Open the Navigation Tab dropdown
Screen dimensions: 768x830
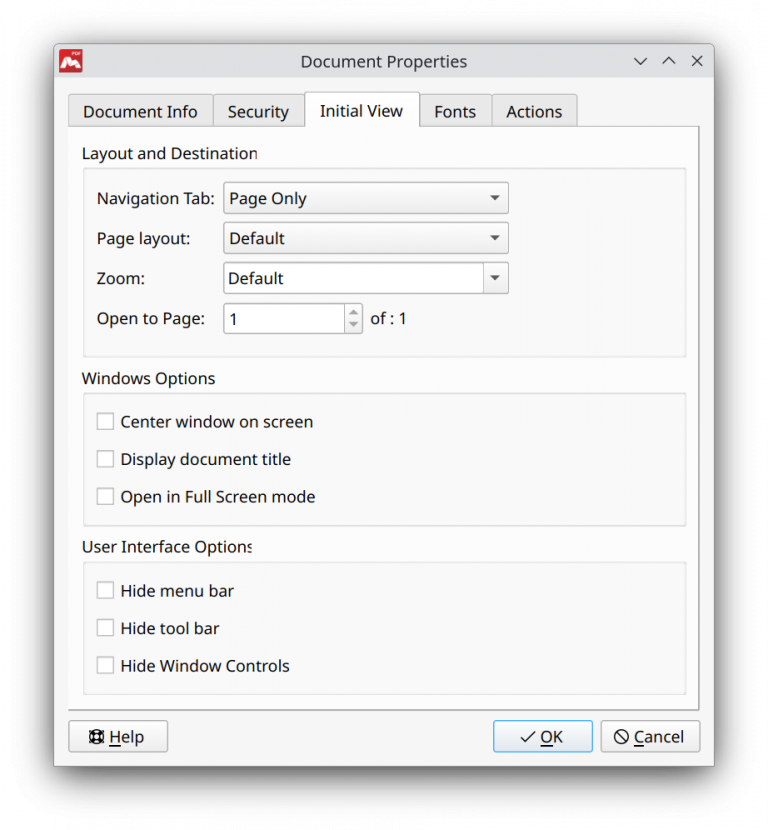point(365,198)
